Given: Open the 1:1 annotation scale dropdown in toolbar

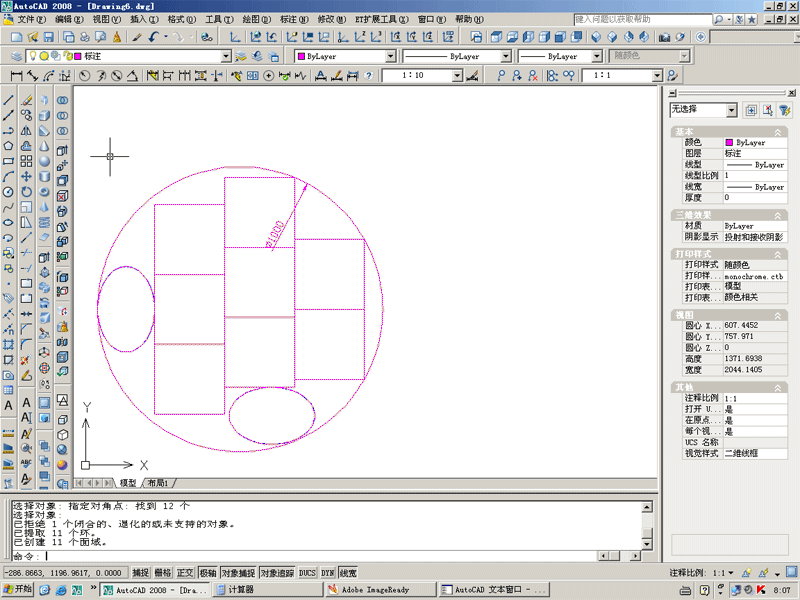Looking at the screenshot, I should point(657,76).
